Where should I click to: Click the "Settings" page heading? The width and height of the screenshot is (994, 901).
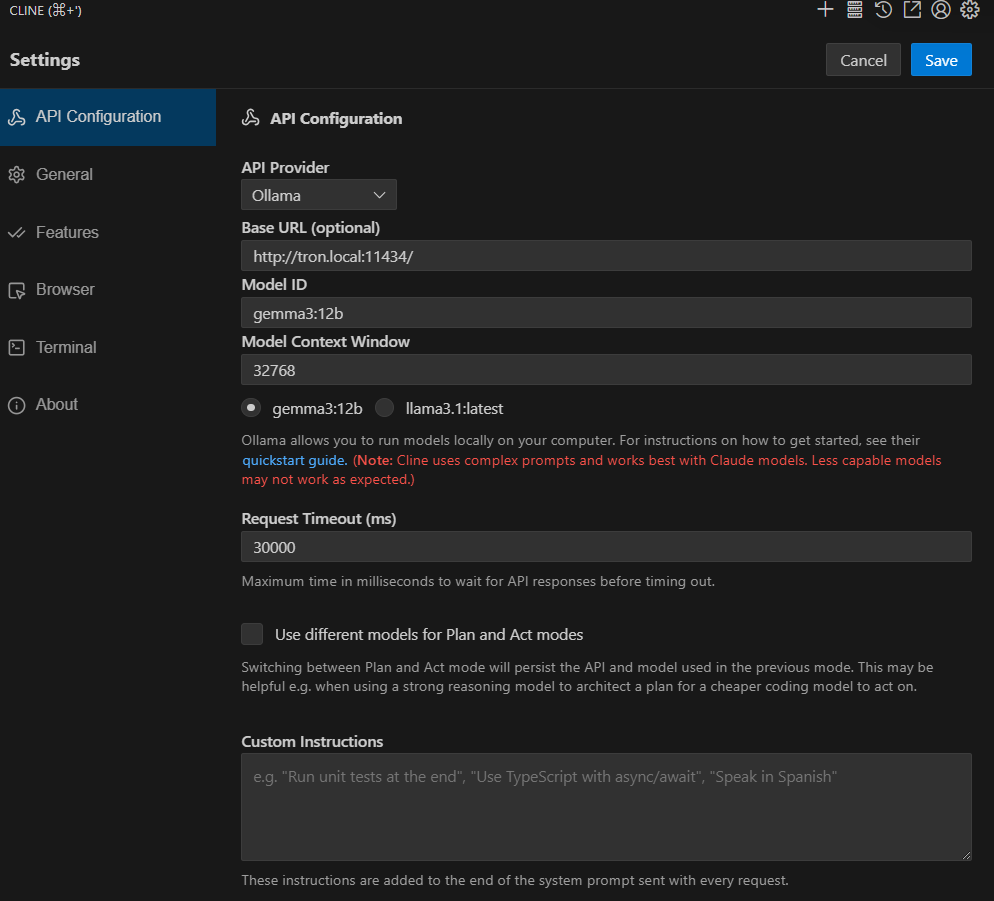pos(45,60)
